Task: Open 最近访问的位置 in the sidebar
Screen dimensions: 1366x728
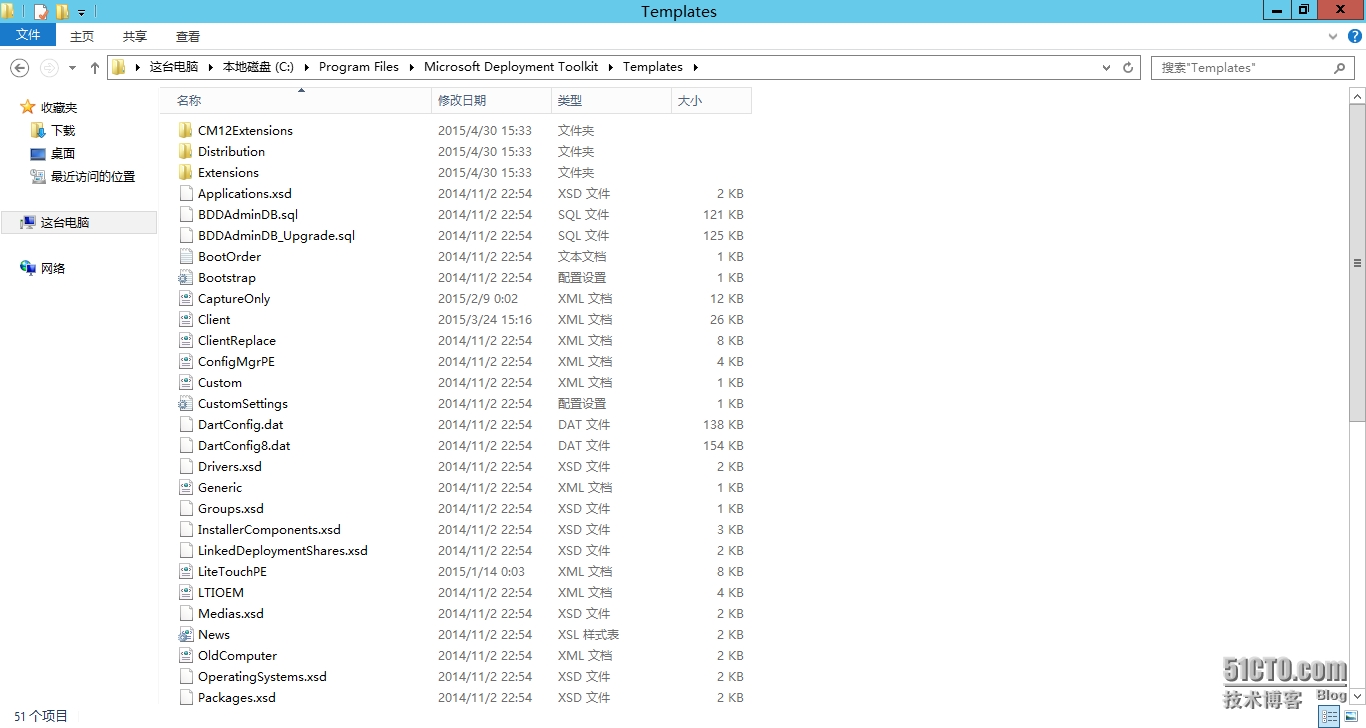Action: tap(93, 176)
